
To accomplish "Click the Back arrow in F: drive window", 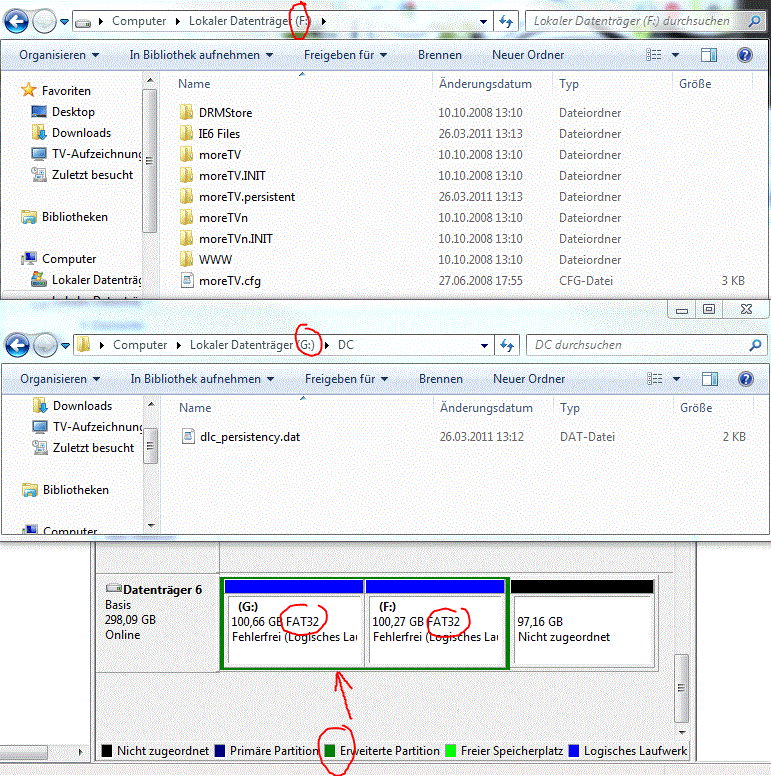I will (x=16, y=21).
